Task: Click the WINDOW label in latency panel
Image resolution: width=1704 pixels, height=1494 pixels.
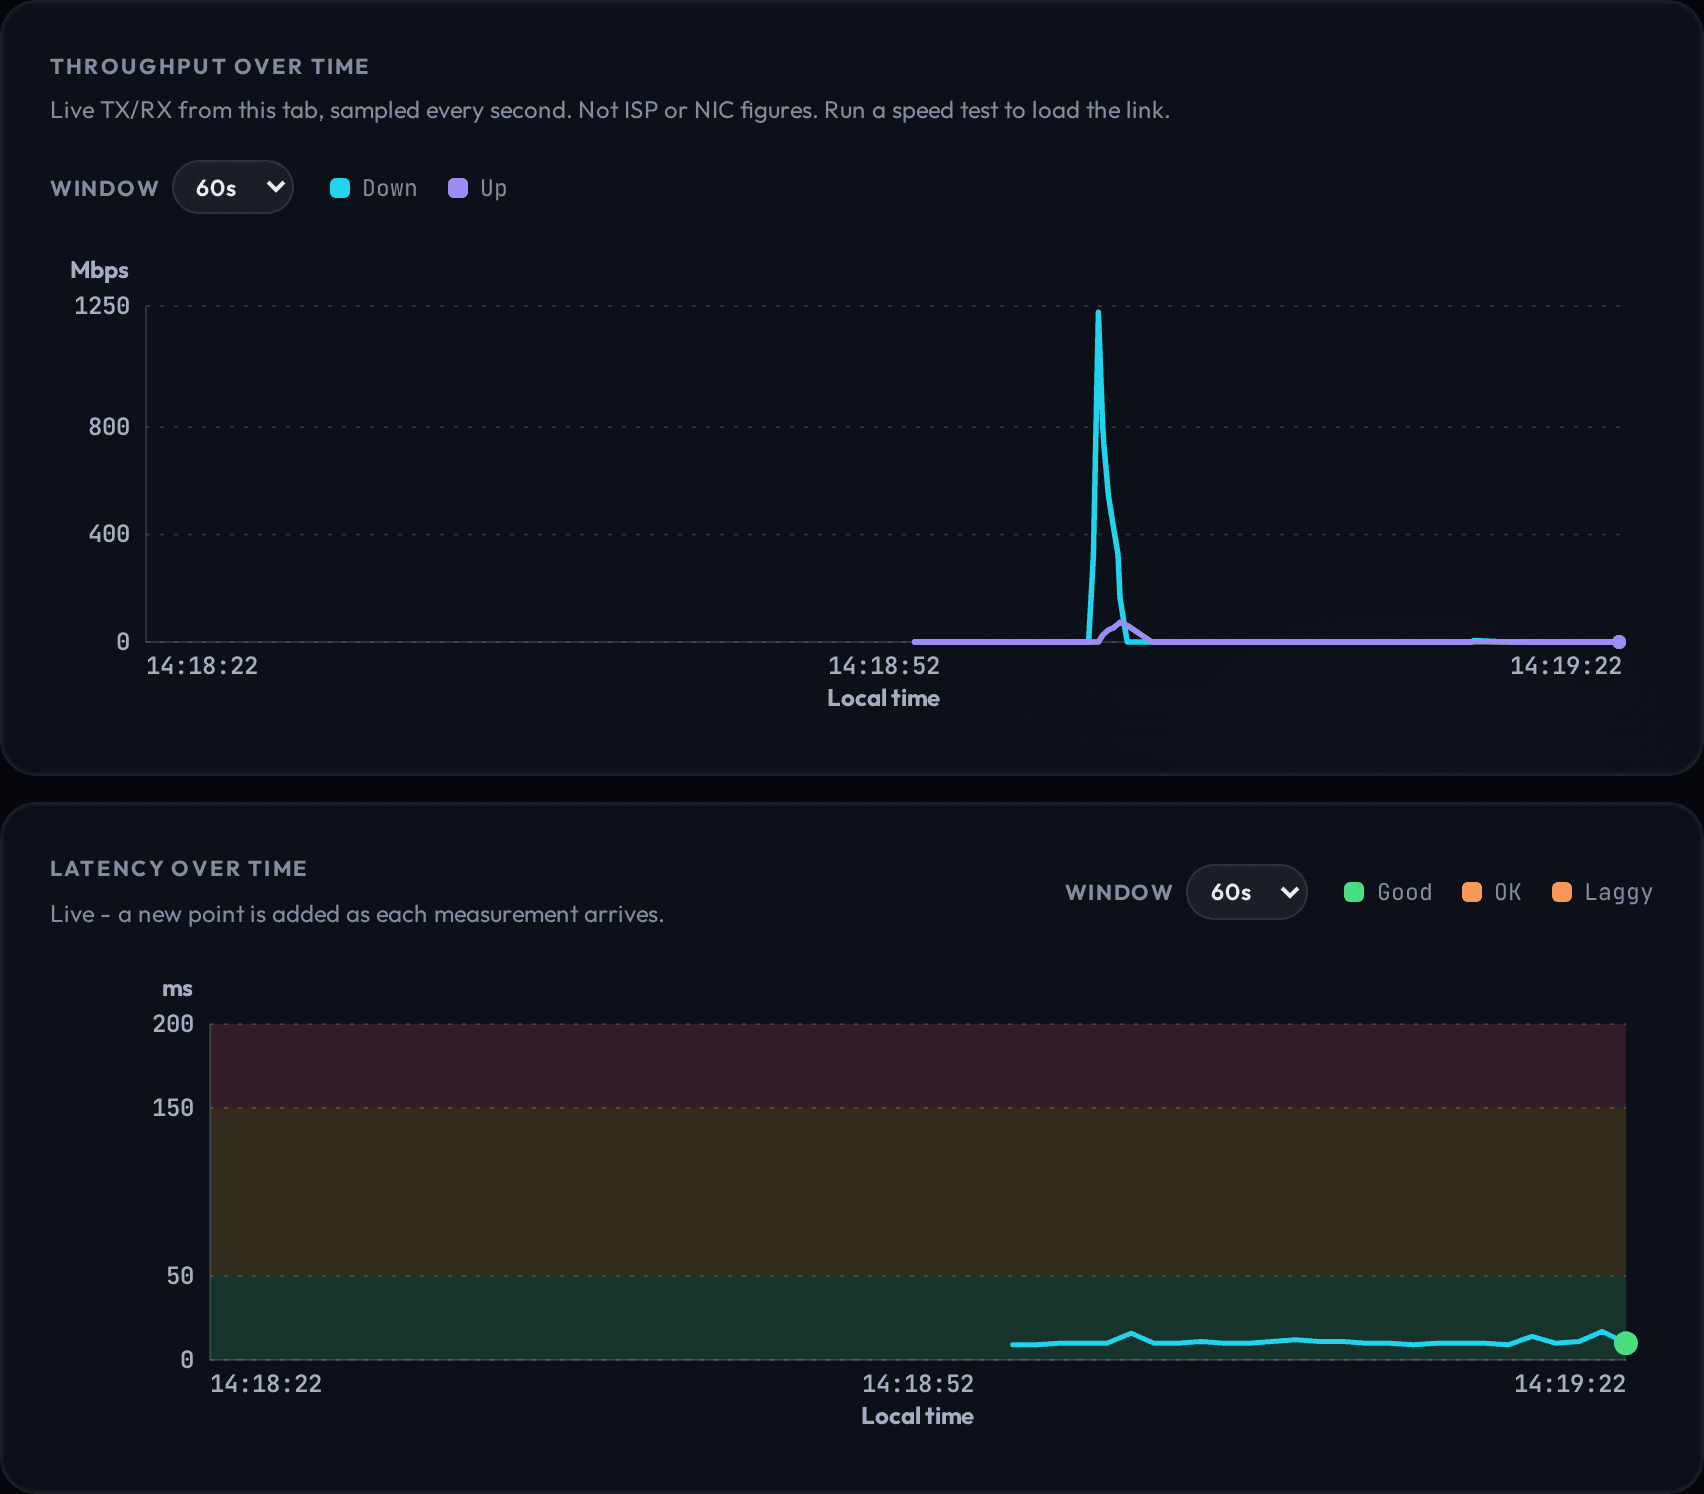Action: click(x=1119, y=892)
